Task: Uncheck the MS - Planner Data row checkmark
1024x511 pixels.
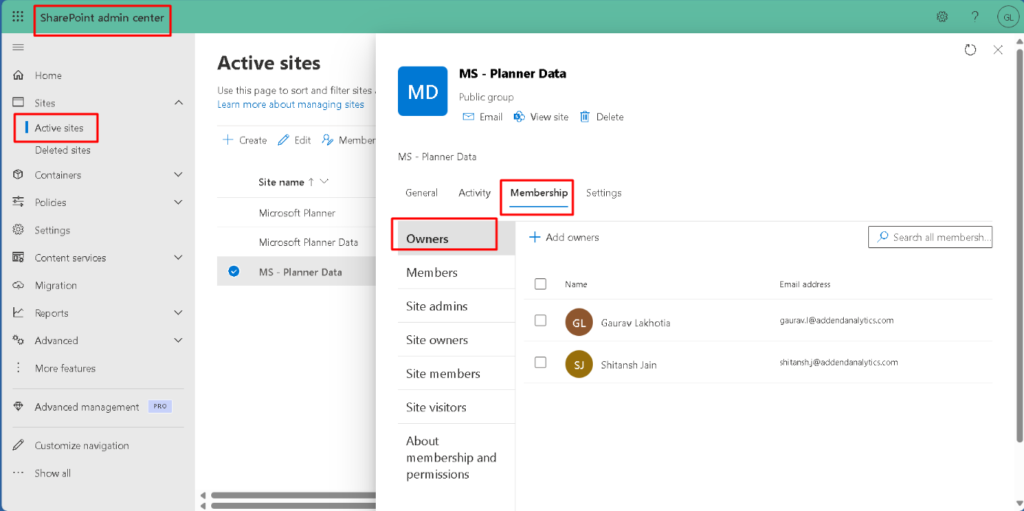Action: pos(234,272)
